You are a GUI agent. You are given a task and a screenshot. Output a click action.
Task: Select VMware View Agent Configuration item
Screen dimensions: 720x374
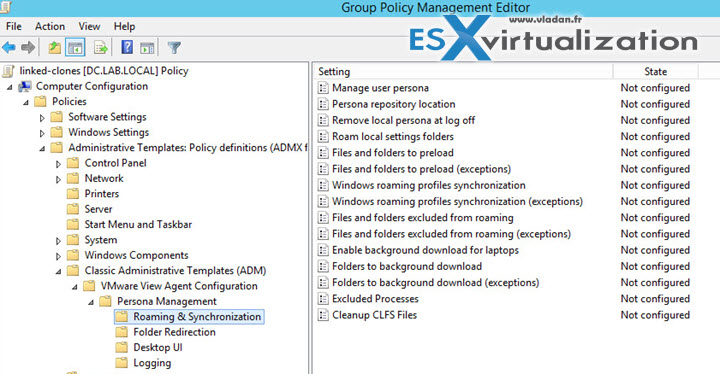point(179,286)
